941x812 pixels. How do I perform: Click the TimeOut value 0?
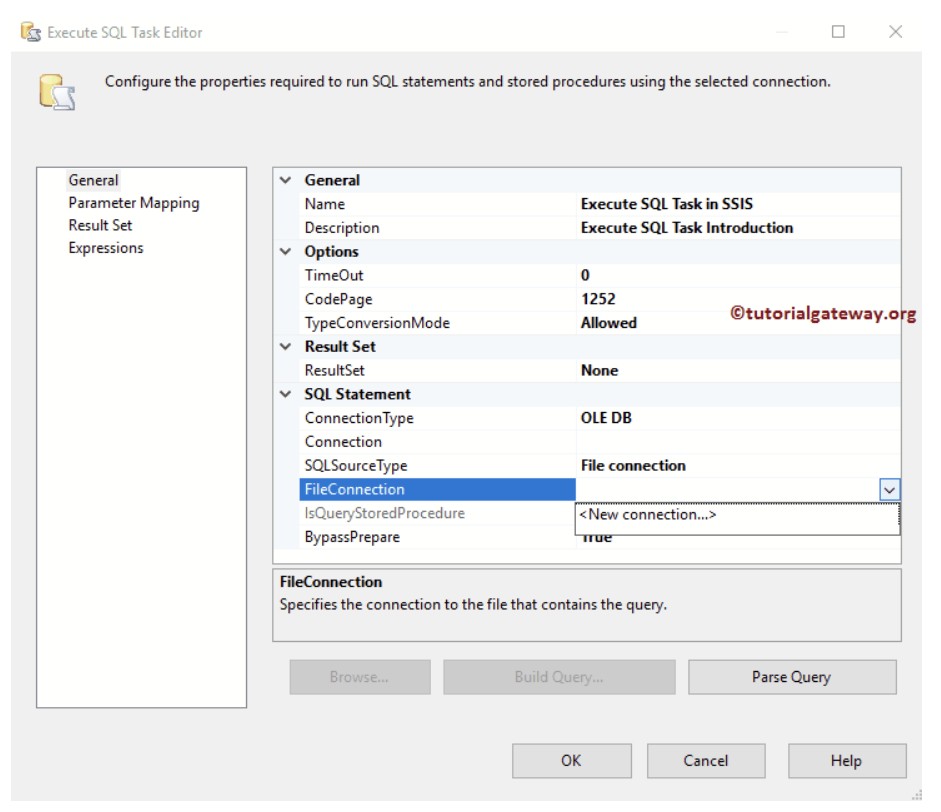coord(585,275)
